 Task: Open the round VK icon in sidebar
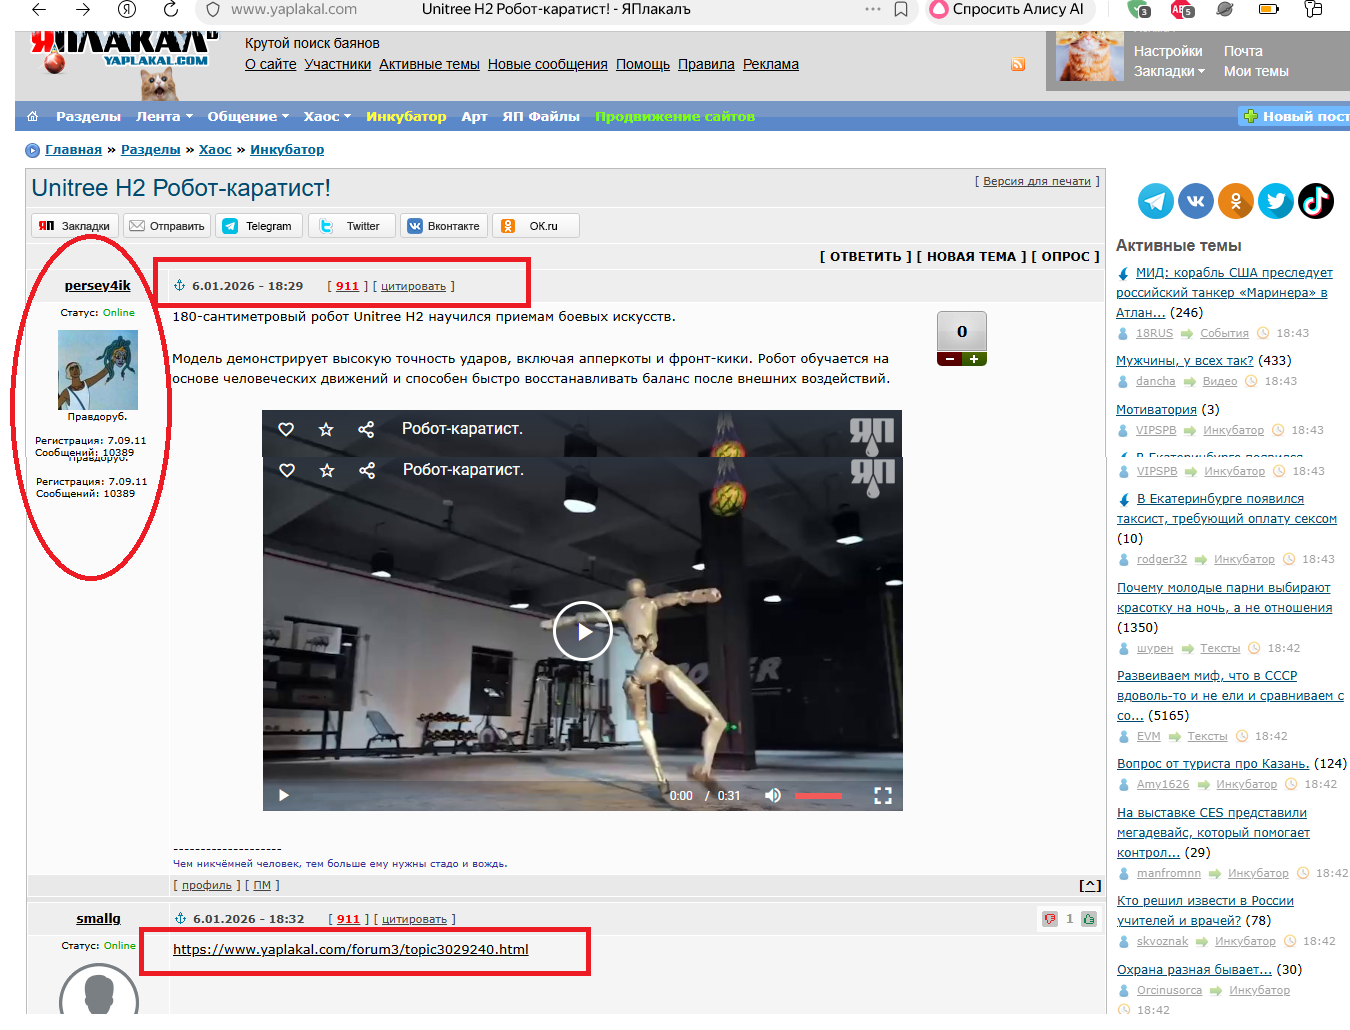[x=1196, y=201]
